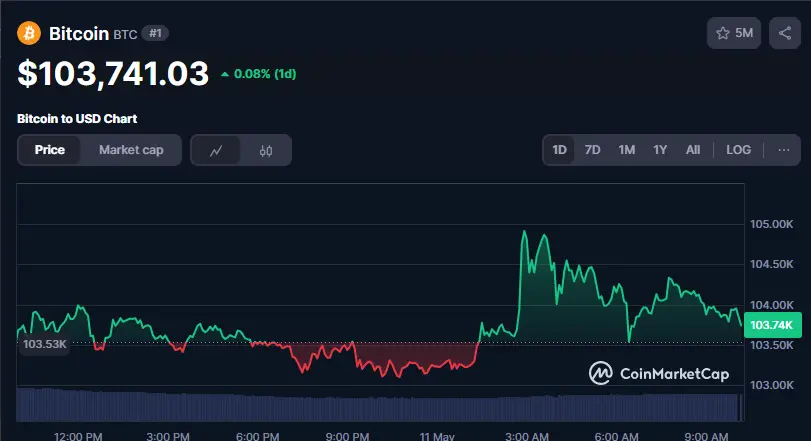
Task: Click the 3:00 AM time axis label
Action: coord(527,436)
